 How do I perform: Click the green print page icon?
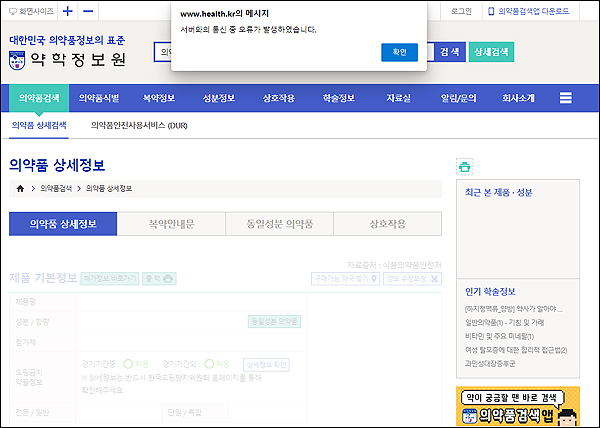coord(465,167)
